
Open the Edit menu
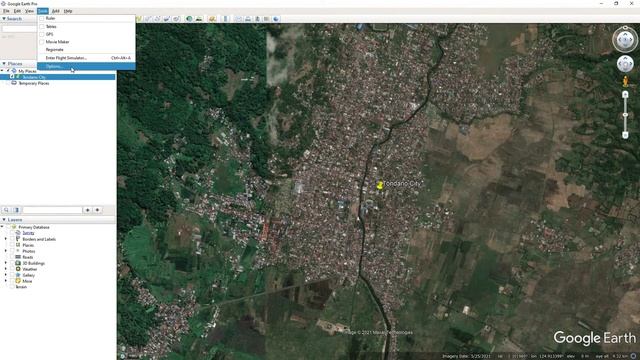click(x=17, y=11)
